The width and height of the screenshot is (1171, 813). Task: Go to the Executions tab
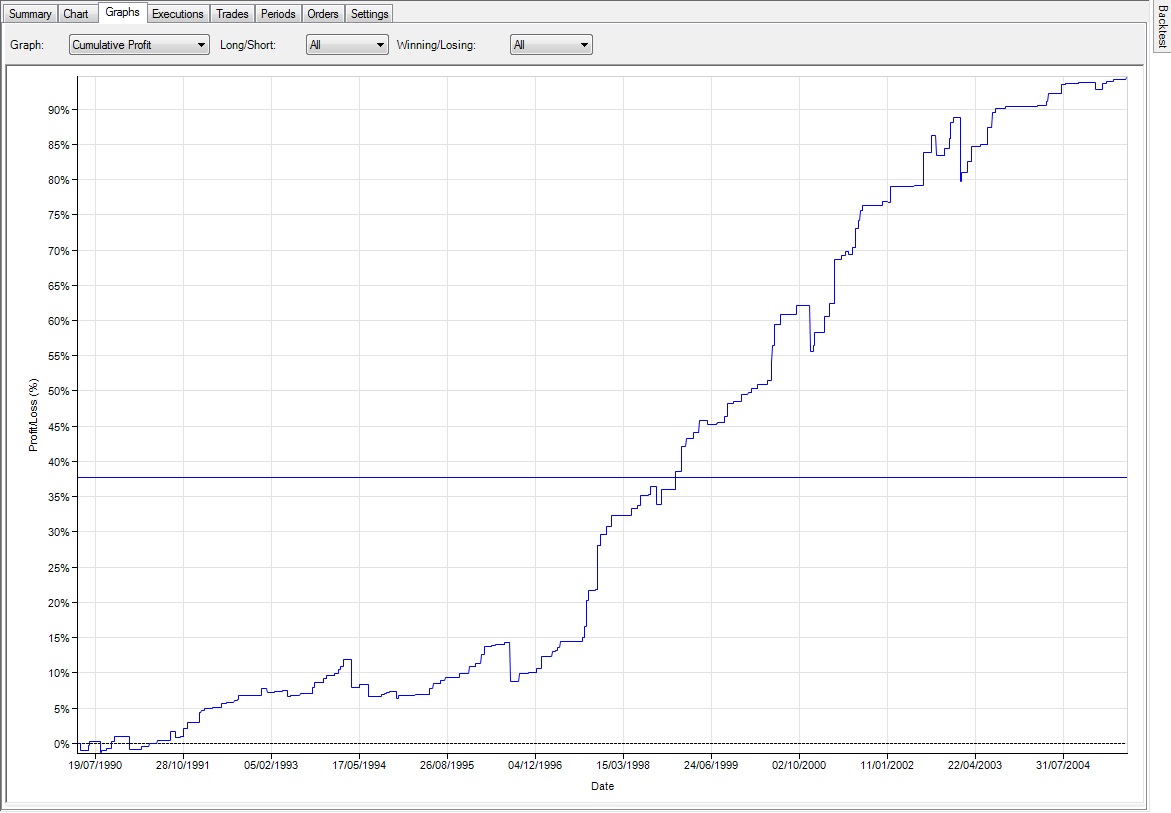178,13
